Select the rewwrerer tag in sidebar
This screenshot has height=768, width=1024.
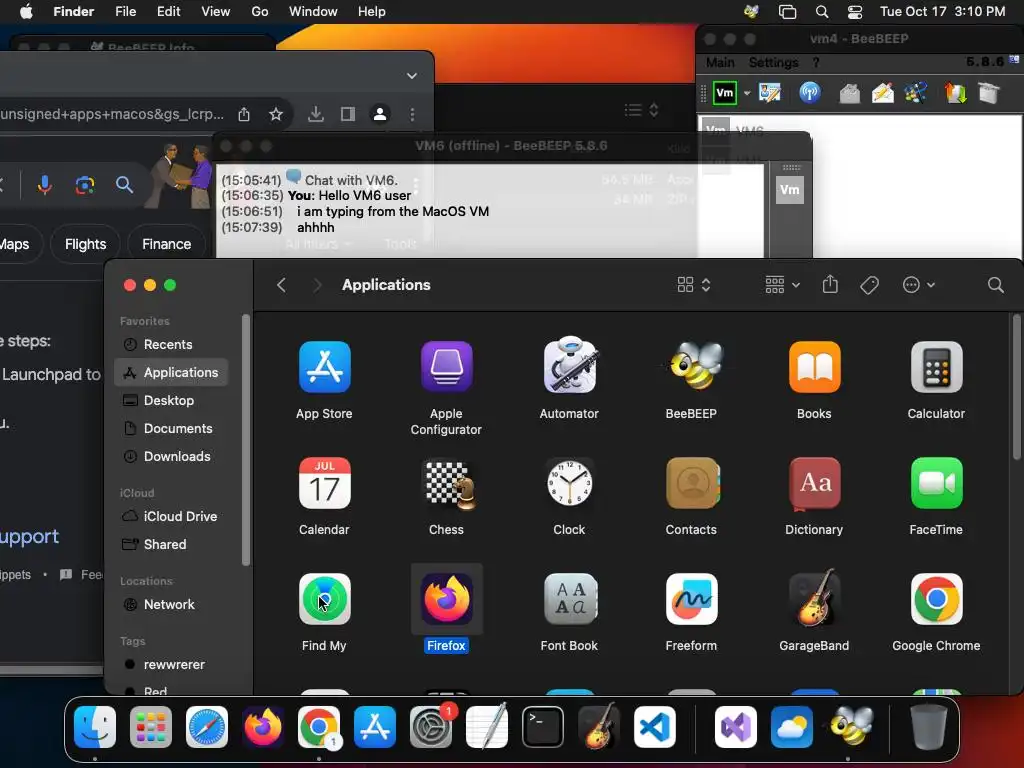pyautogui.click(x=171, y=664)
